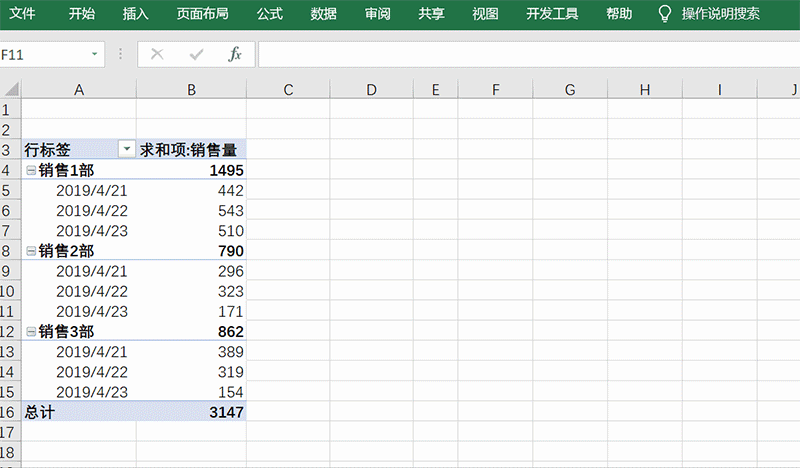The height and width of the screenshot is (468, 800).
Task: Open the name box dropdown arrow
Action: [95, 54]
